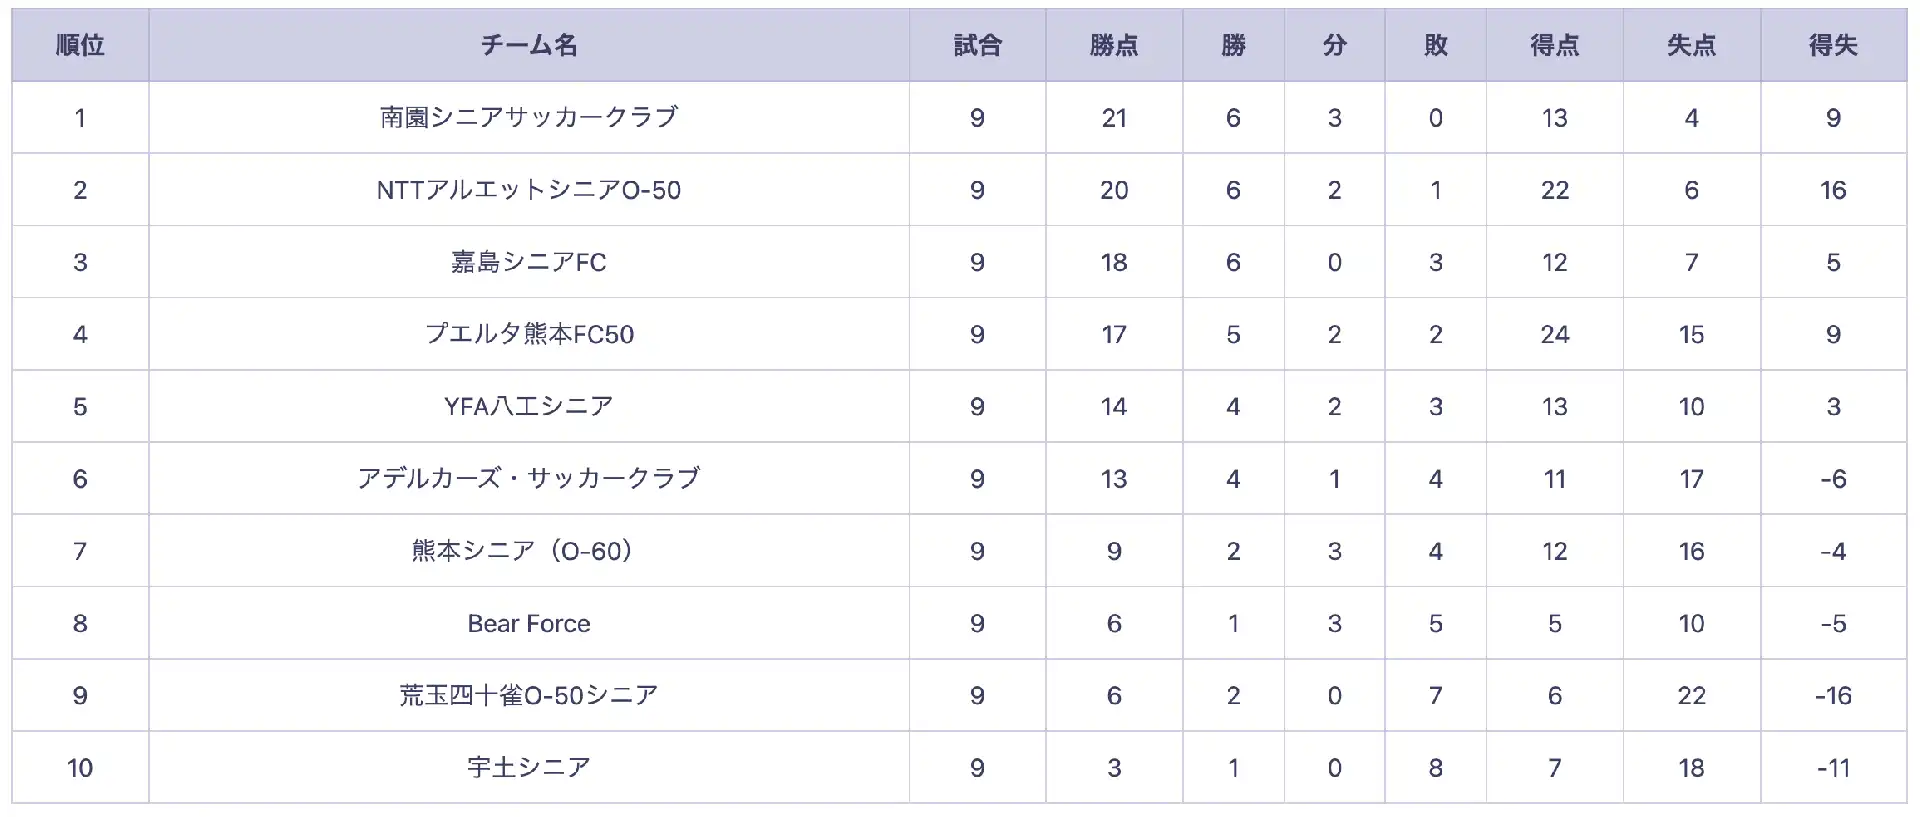Select team YFA八工シニア
1920x817 pixels.
(529, 406)
